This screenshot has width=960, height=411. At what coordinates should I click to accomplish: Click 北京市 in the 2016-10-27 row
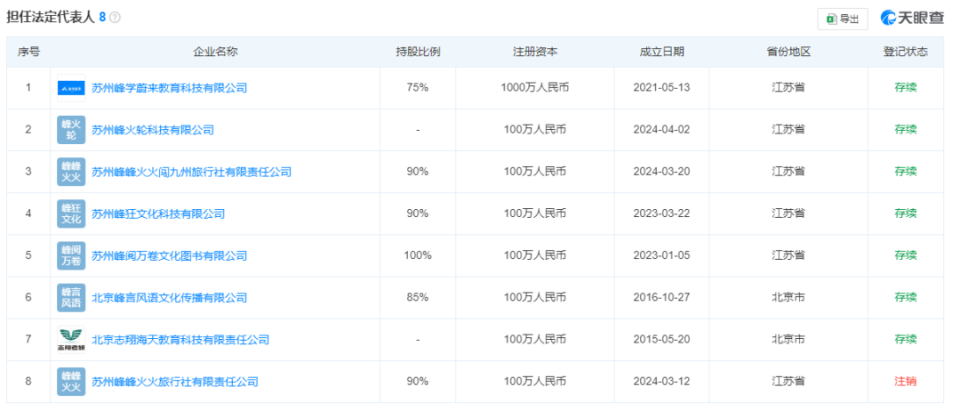(789, 298)
